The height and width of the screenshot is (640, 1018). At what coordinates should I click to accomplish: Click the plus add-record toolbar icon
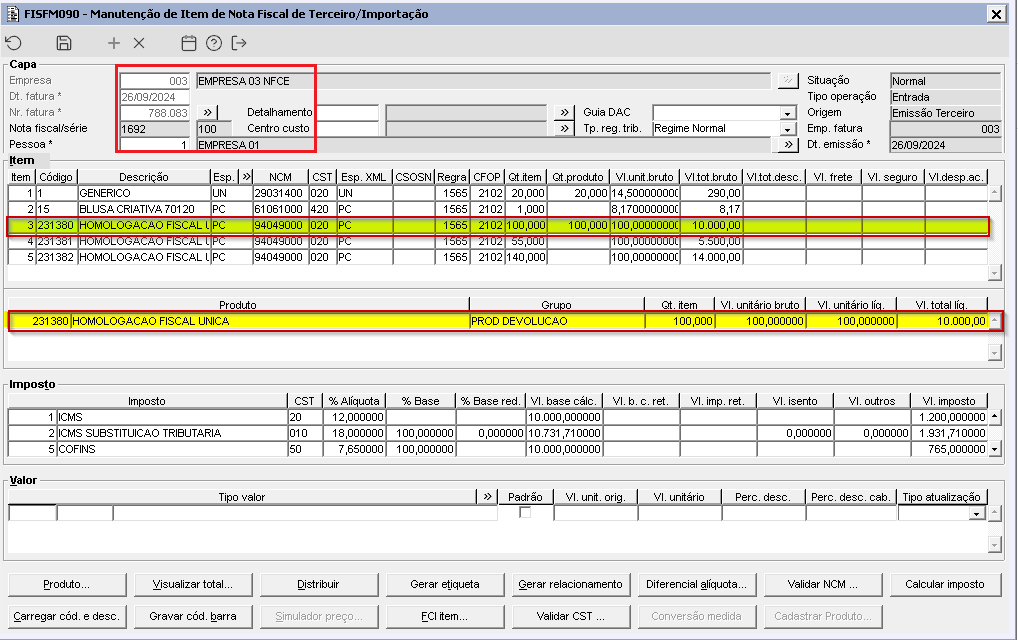pyautogui.click(x=114, y=43)
